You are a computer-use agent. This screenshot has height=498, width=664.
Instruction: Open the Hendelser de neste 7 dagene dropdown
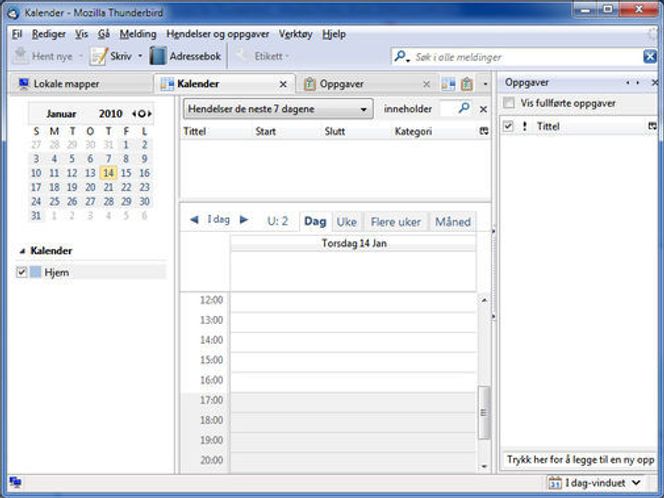point(278,109)
